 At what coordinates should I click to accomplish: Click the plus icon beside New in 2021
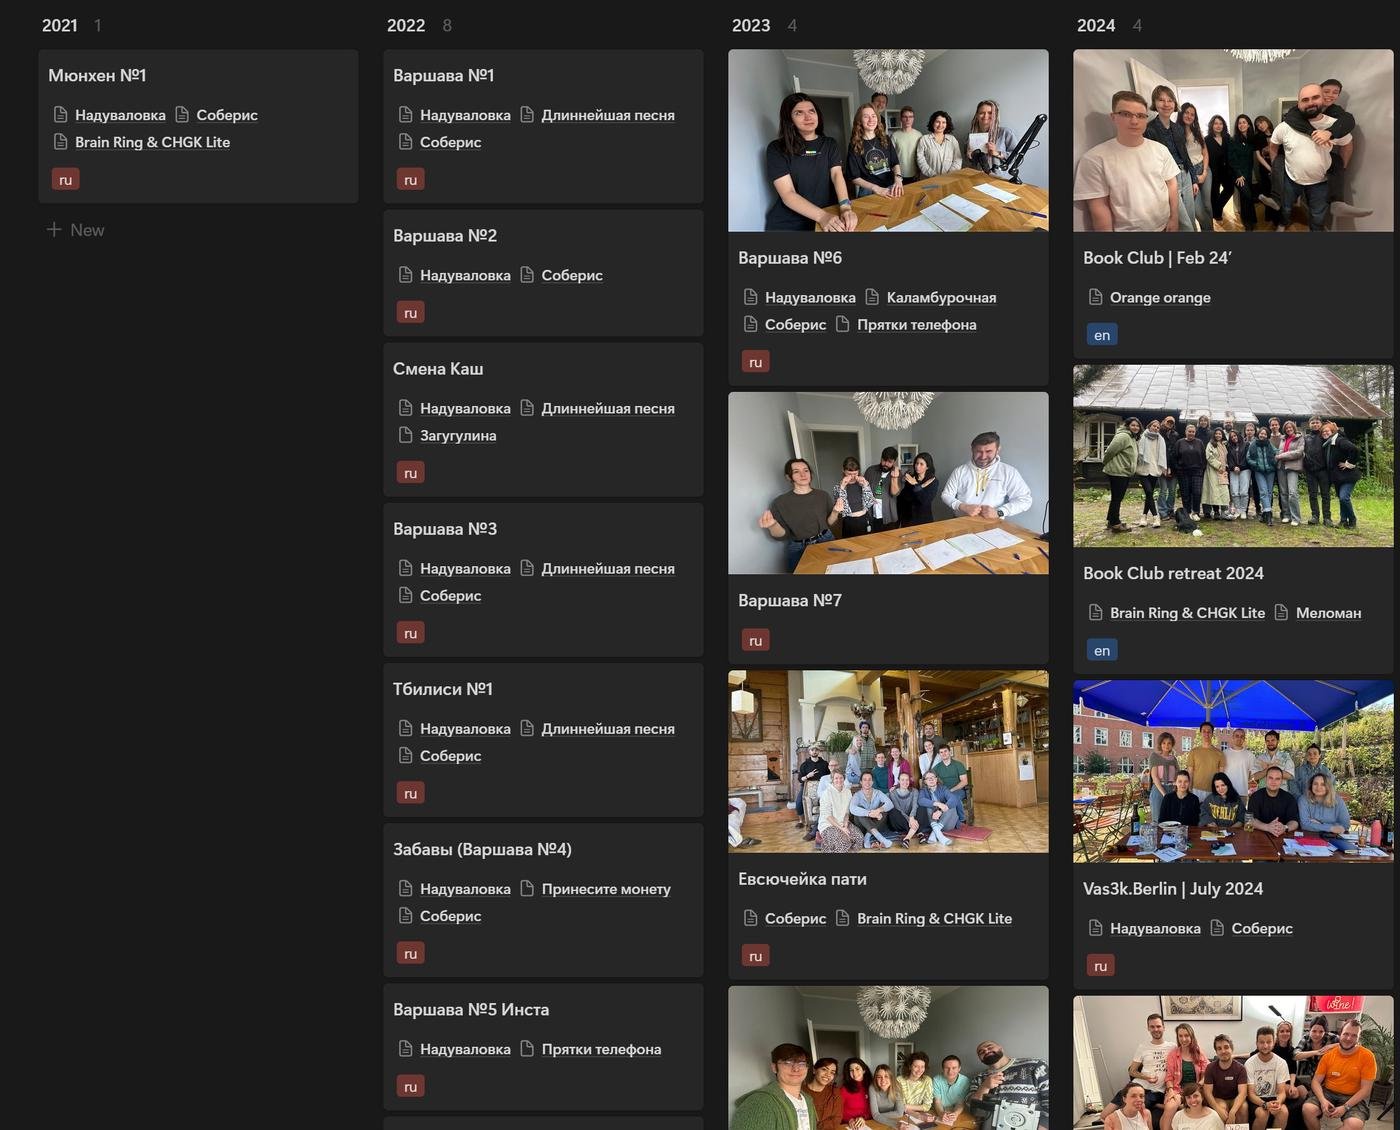54,230
